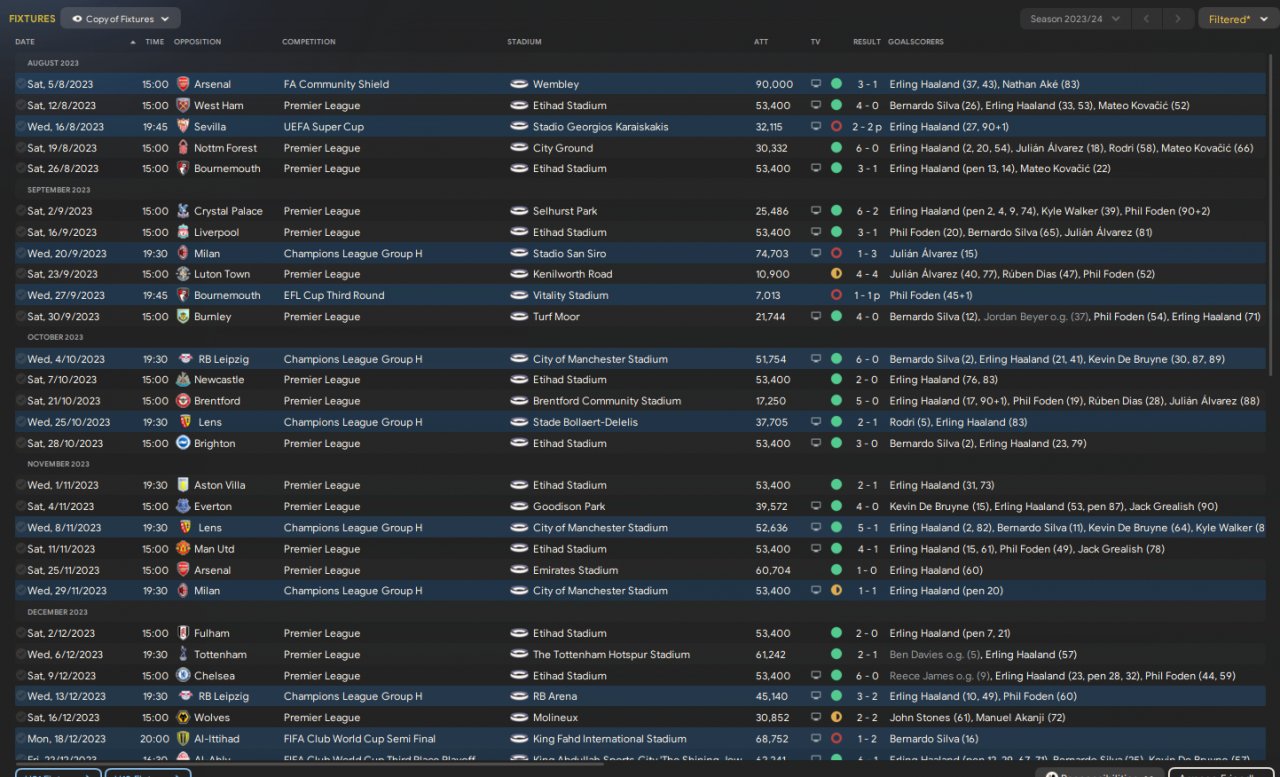Toggle the tick for the Sat 5/8/2023 fixture
This screenshot has height=777, width=1280.
(21, 84)
